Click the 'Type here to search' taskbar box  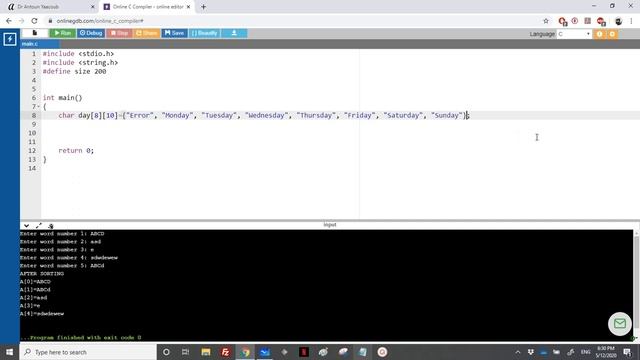tap(88, 352)
